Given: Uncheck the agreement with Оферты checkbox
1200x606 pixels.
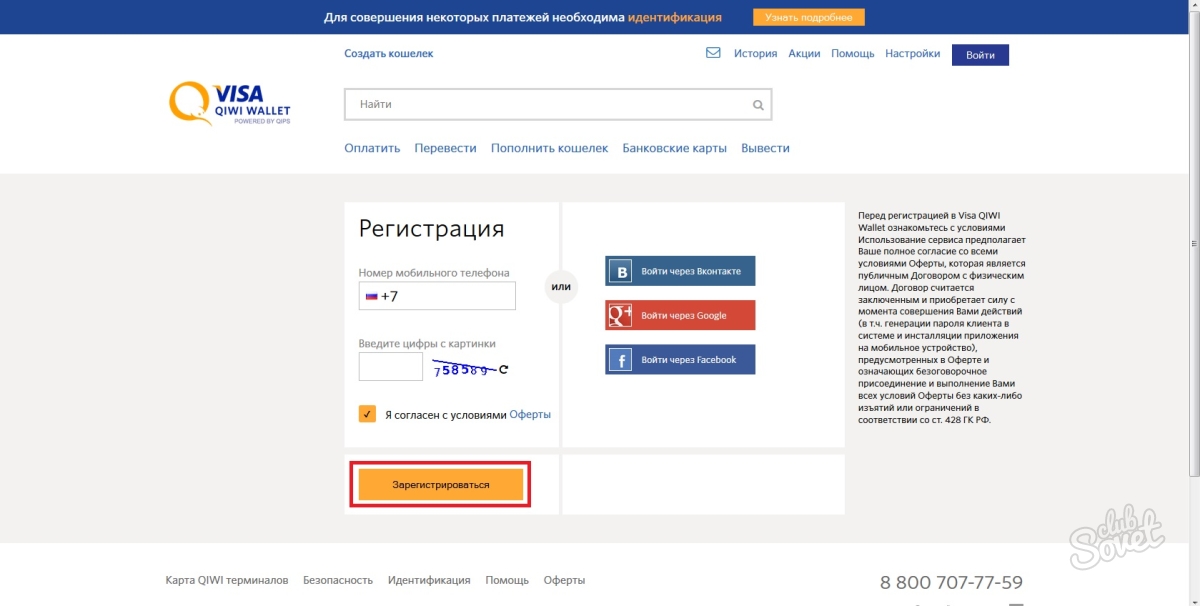Looking at the screenshot, I should click(367, 414).
